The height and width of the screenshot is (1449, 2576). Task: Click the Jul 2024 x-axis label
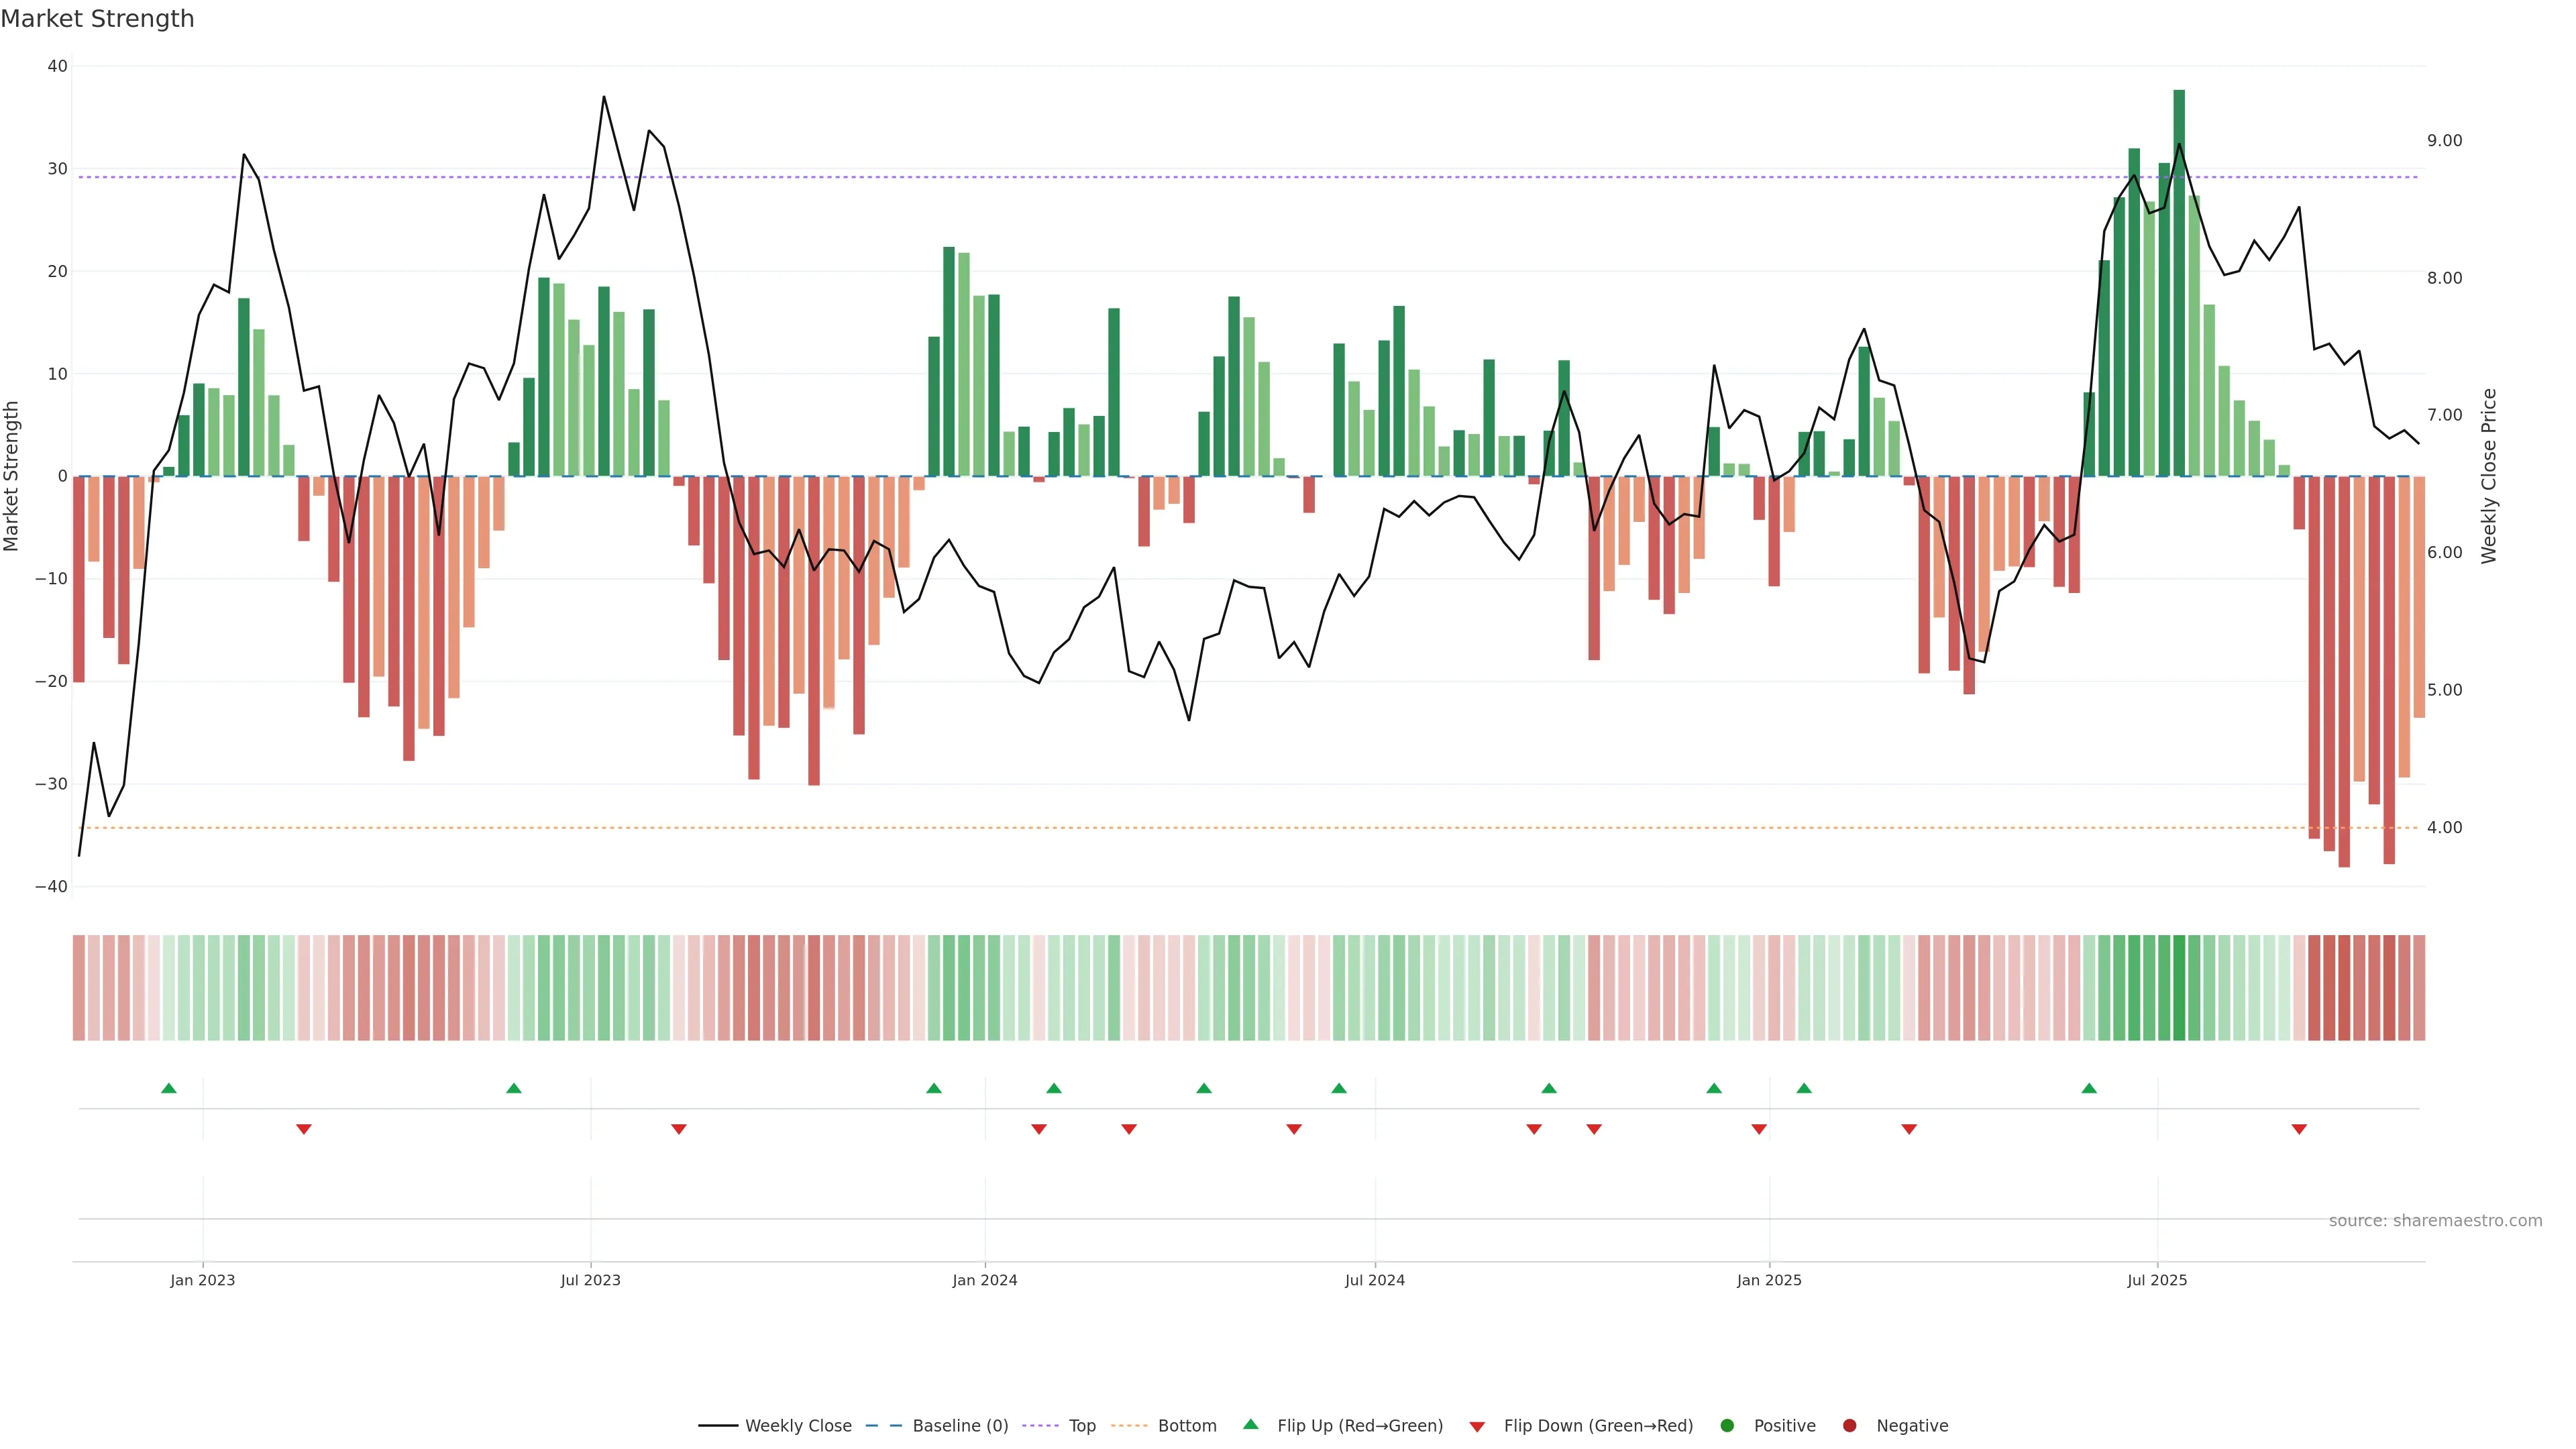pyautogui.click(x=1374, y=1280)
